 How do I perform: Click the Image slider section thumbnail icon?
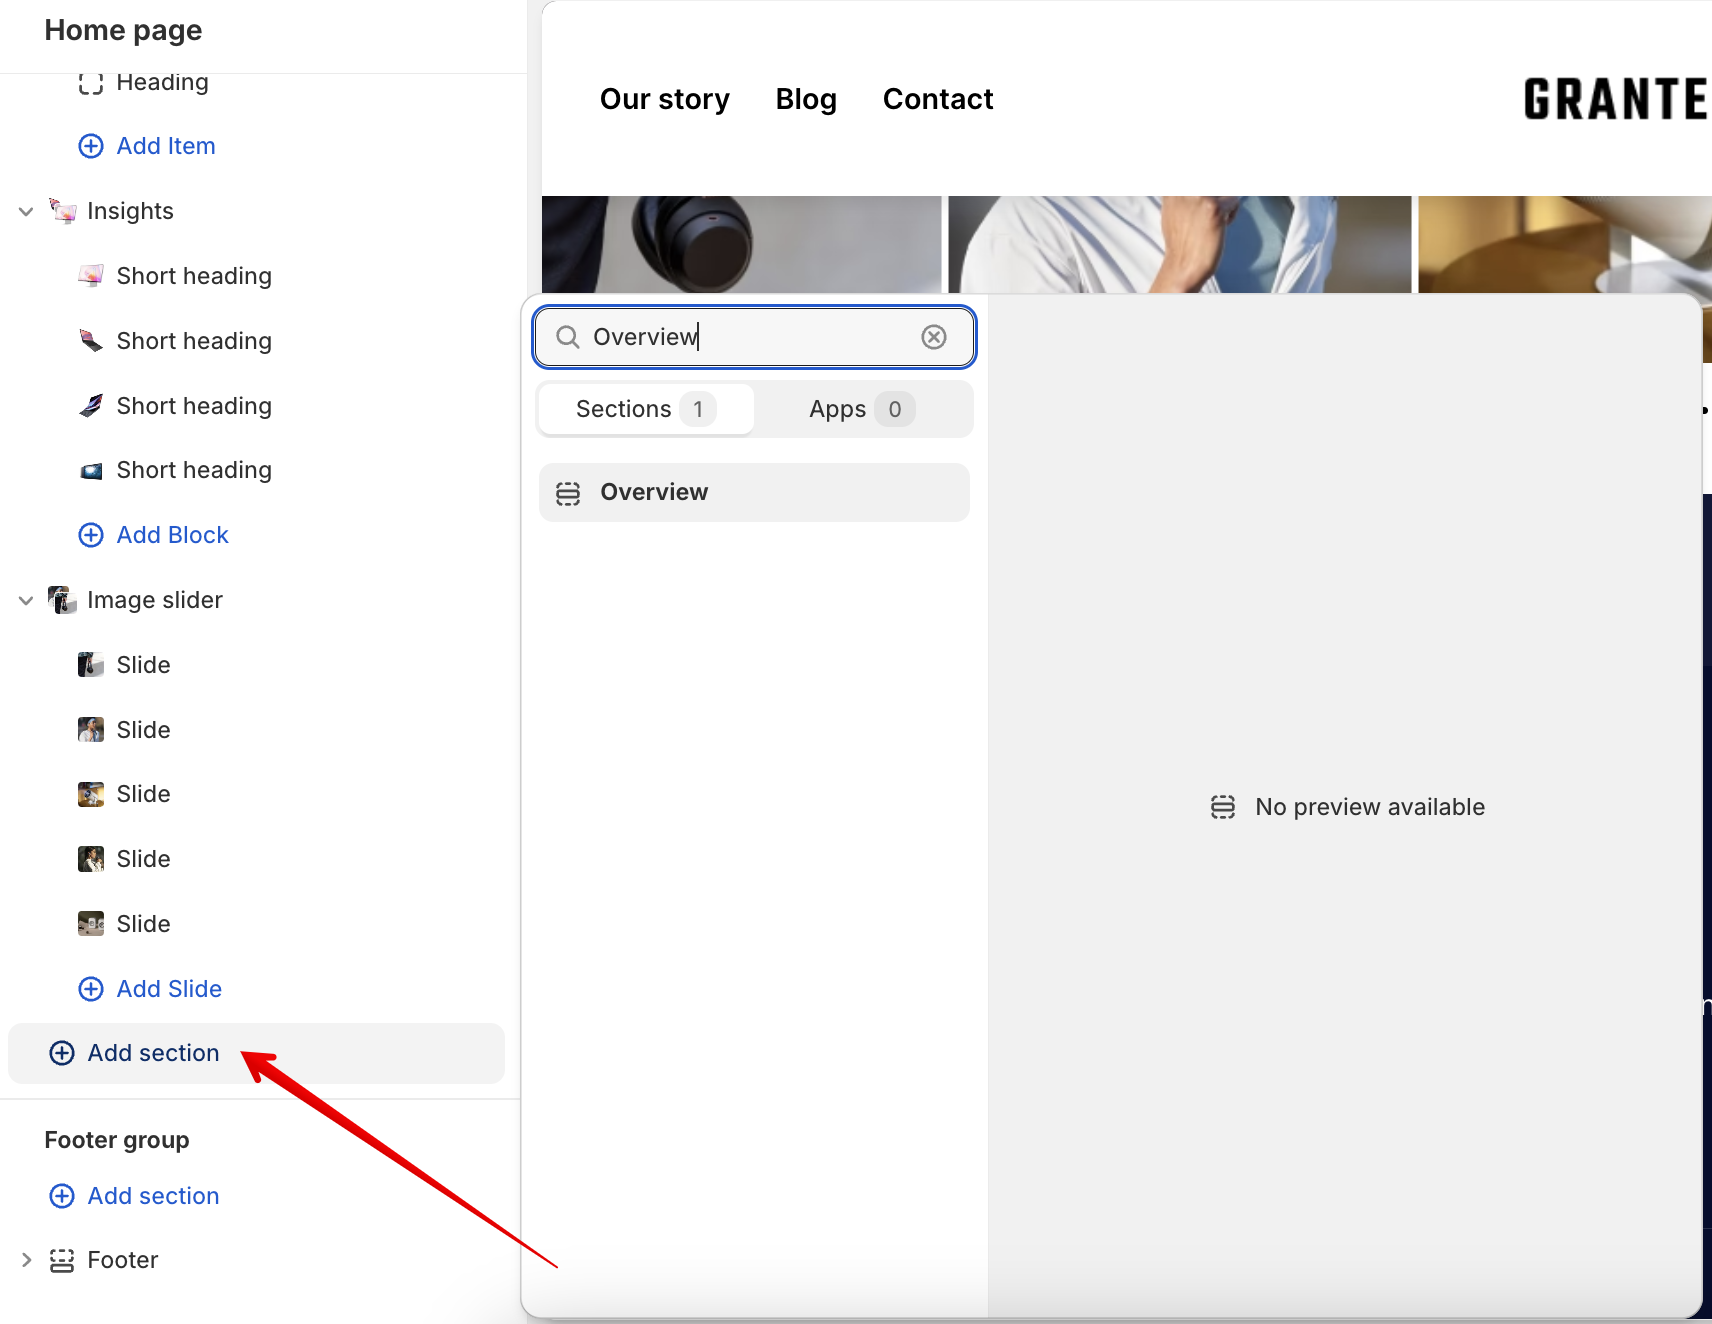coord(63,600)
